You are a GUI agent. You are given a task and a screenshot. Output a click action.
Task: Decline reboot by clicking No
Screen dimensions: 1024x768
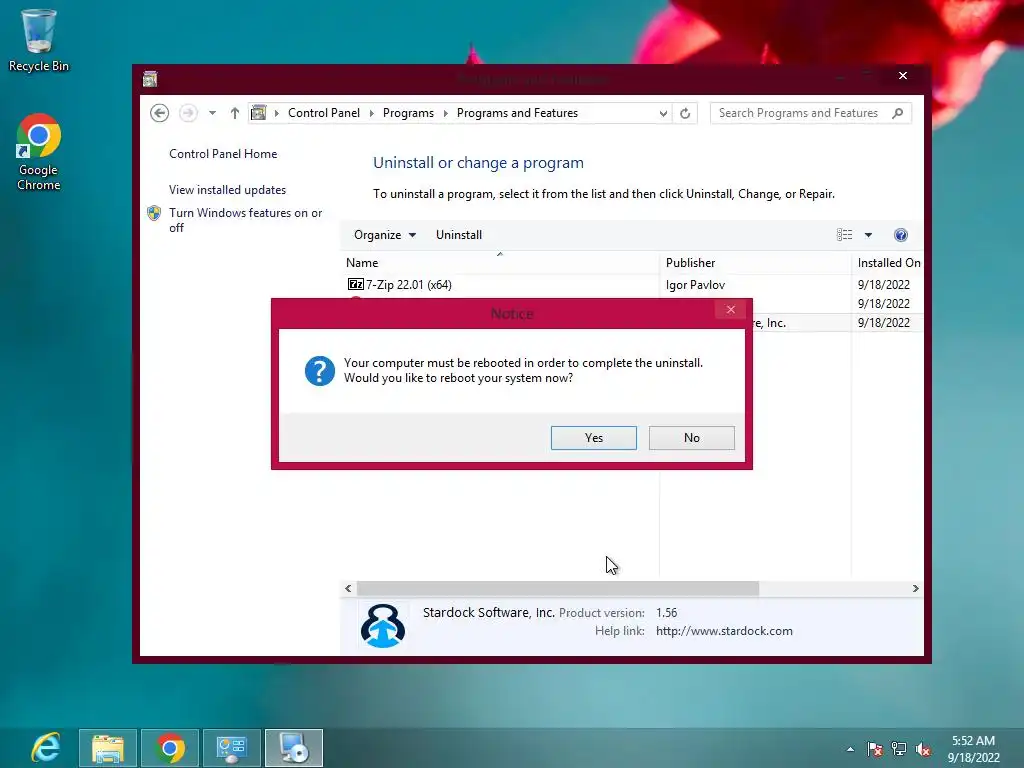click(x=692, y=438)
